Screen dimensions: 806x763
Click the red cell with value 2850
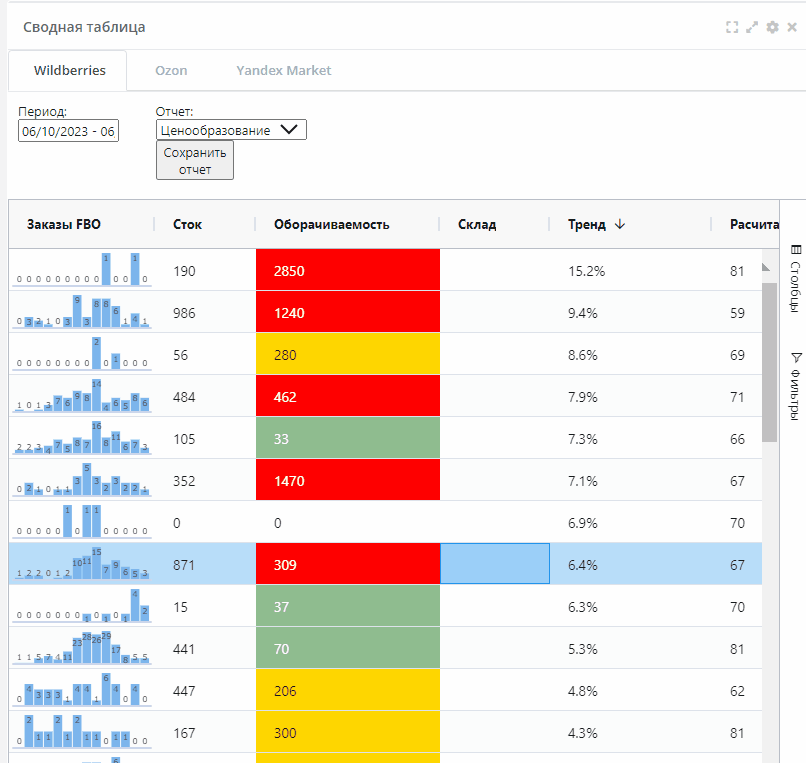pyautogui.click(x=348, y=270)
